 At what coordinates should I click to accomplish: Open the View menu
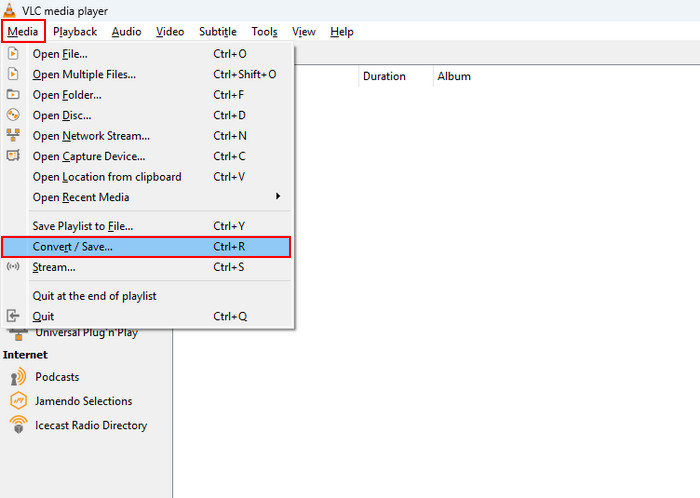[304, 32]
